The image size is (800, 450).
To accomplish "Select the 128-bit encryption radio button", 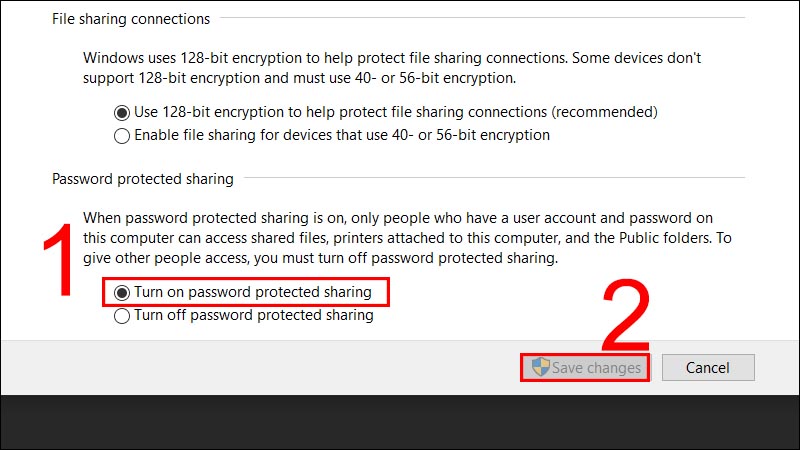I will click(122, 112).
